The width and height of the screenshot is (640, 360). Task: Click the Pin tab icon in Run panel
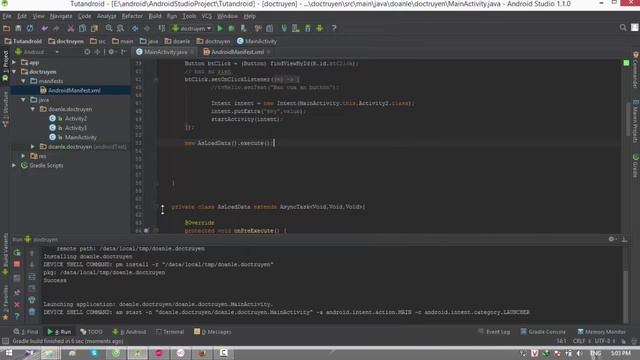(17, 293)
